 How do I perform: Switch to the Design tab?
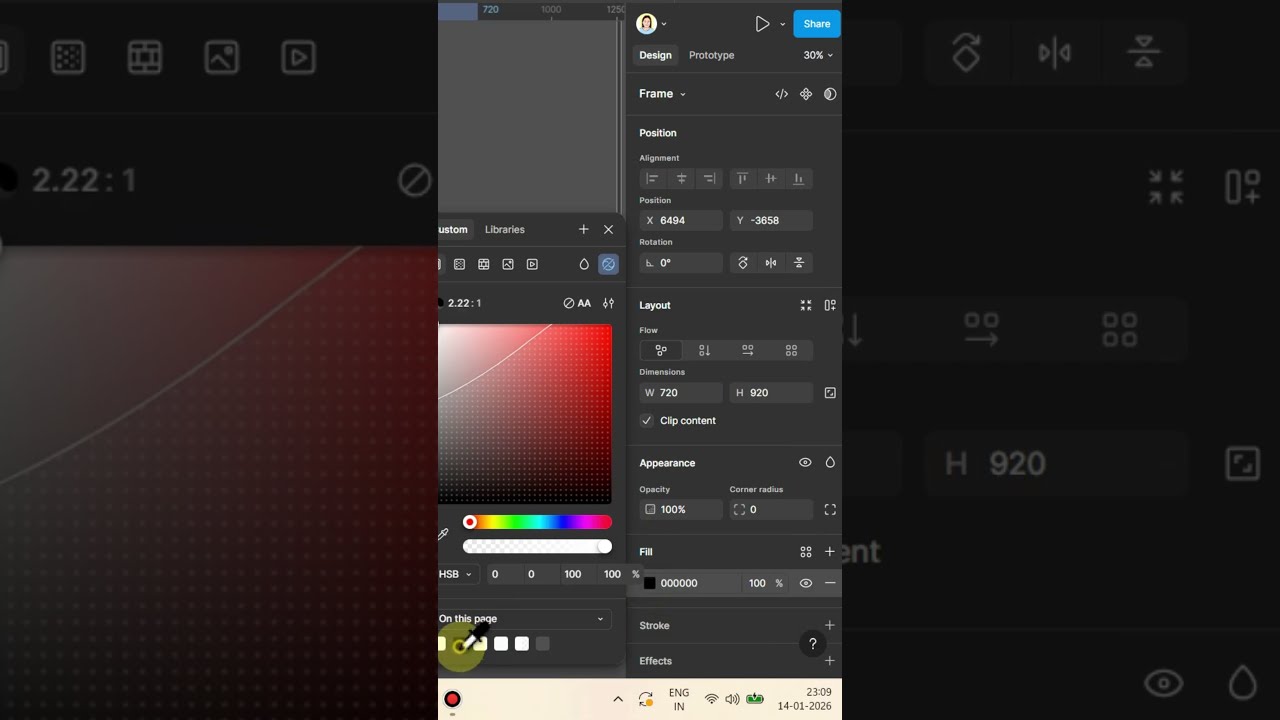coord(656,55)
